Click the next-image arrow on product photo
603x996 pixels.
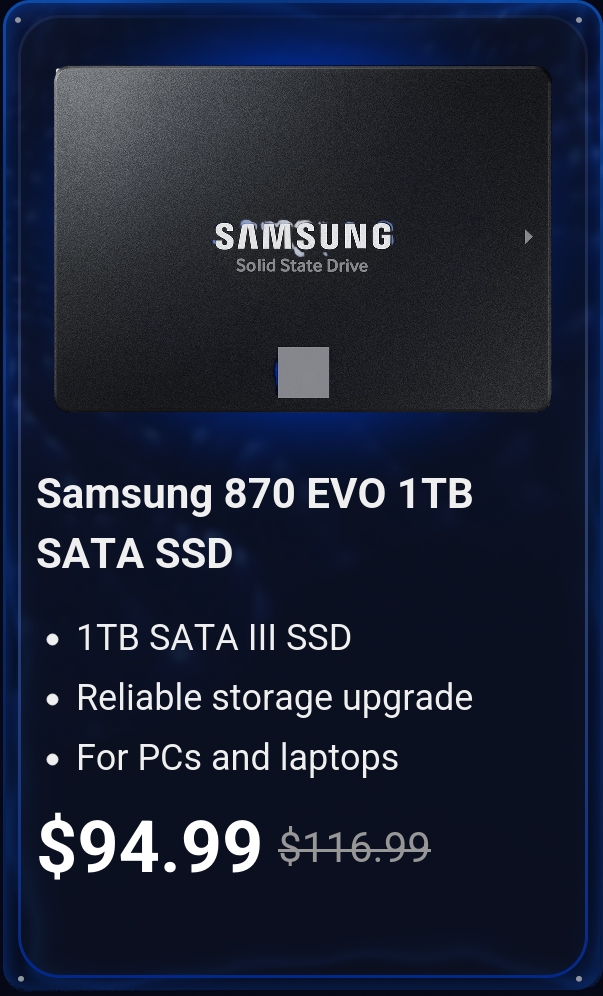pyautogui.click(x=528, y=237)
